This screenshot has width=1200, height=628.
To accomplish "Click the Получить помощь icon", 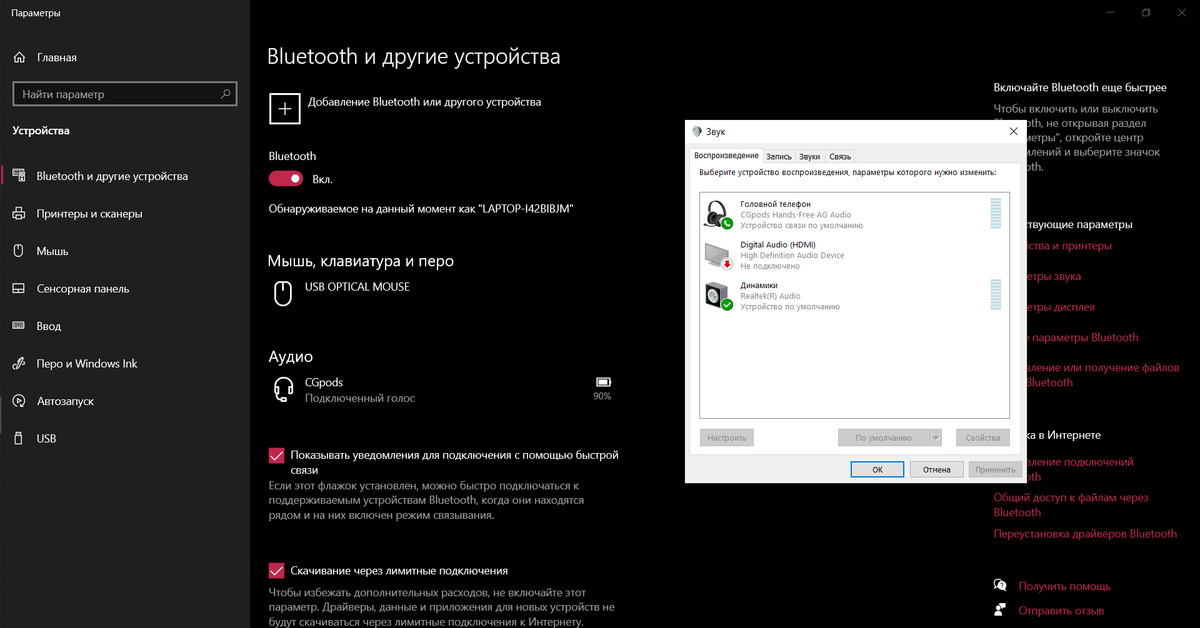I will point(1000,585).
